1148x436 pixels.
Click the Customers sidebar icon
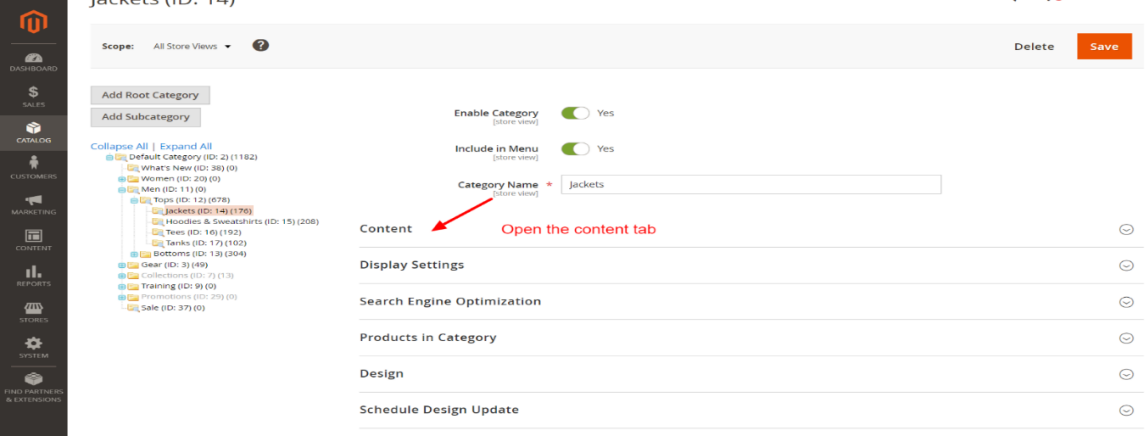[33, 166]
